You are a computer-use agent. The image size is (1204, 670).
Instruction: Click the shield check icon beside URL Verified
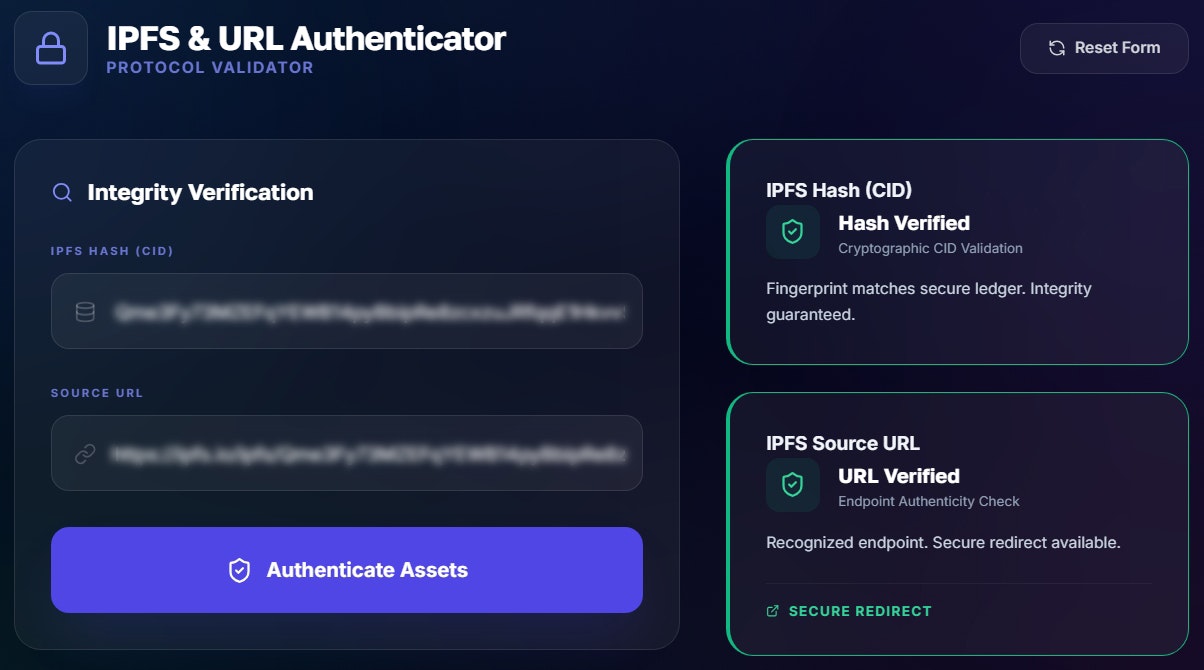792,485
